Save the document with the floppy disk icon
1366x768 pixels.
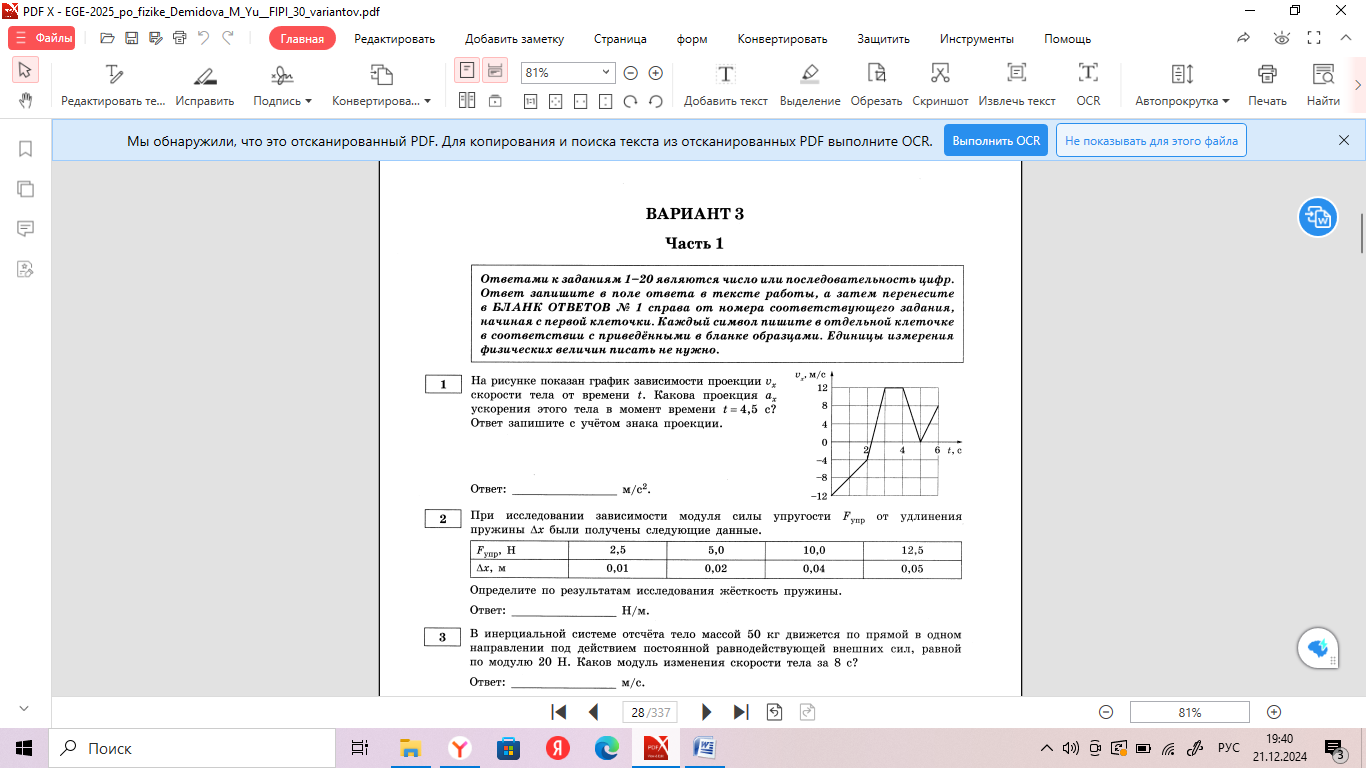click(131, 38)
